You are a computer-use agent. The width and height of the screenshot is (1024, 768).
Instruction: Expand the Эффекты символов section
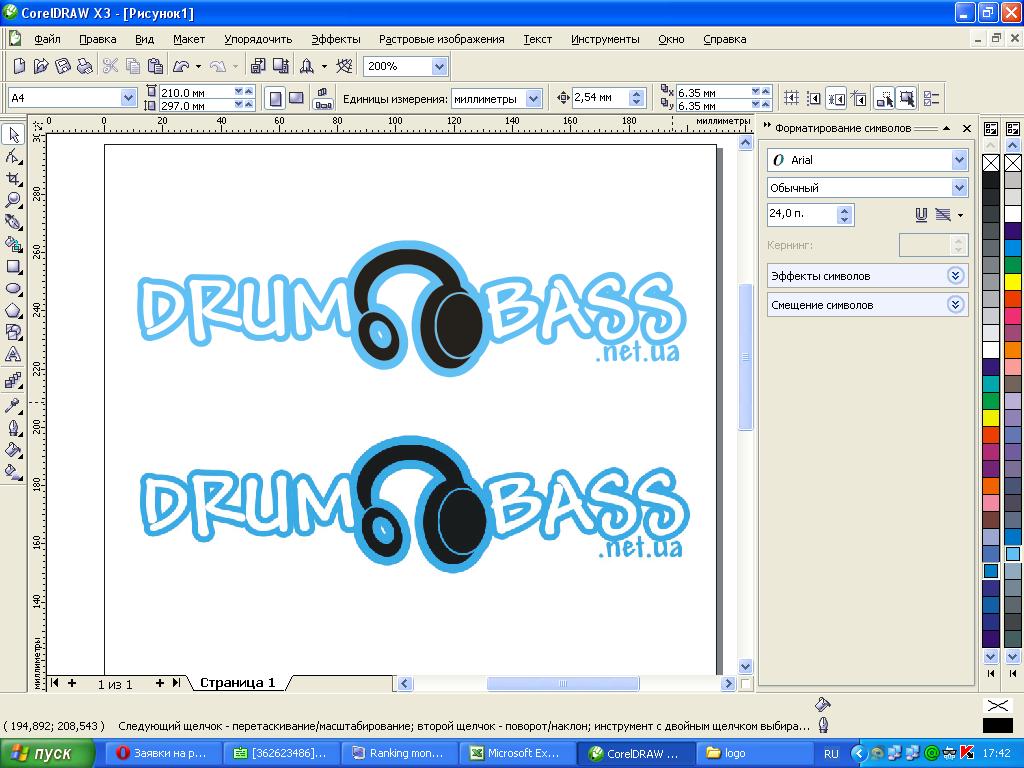(954, 276)
